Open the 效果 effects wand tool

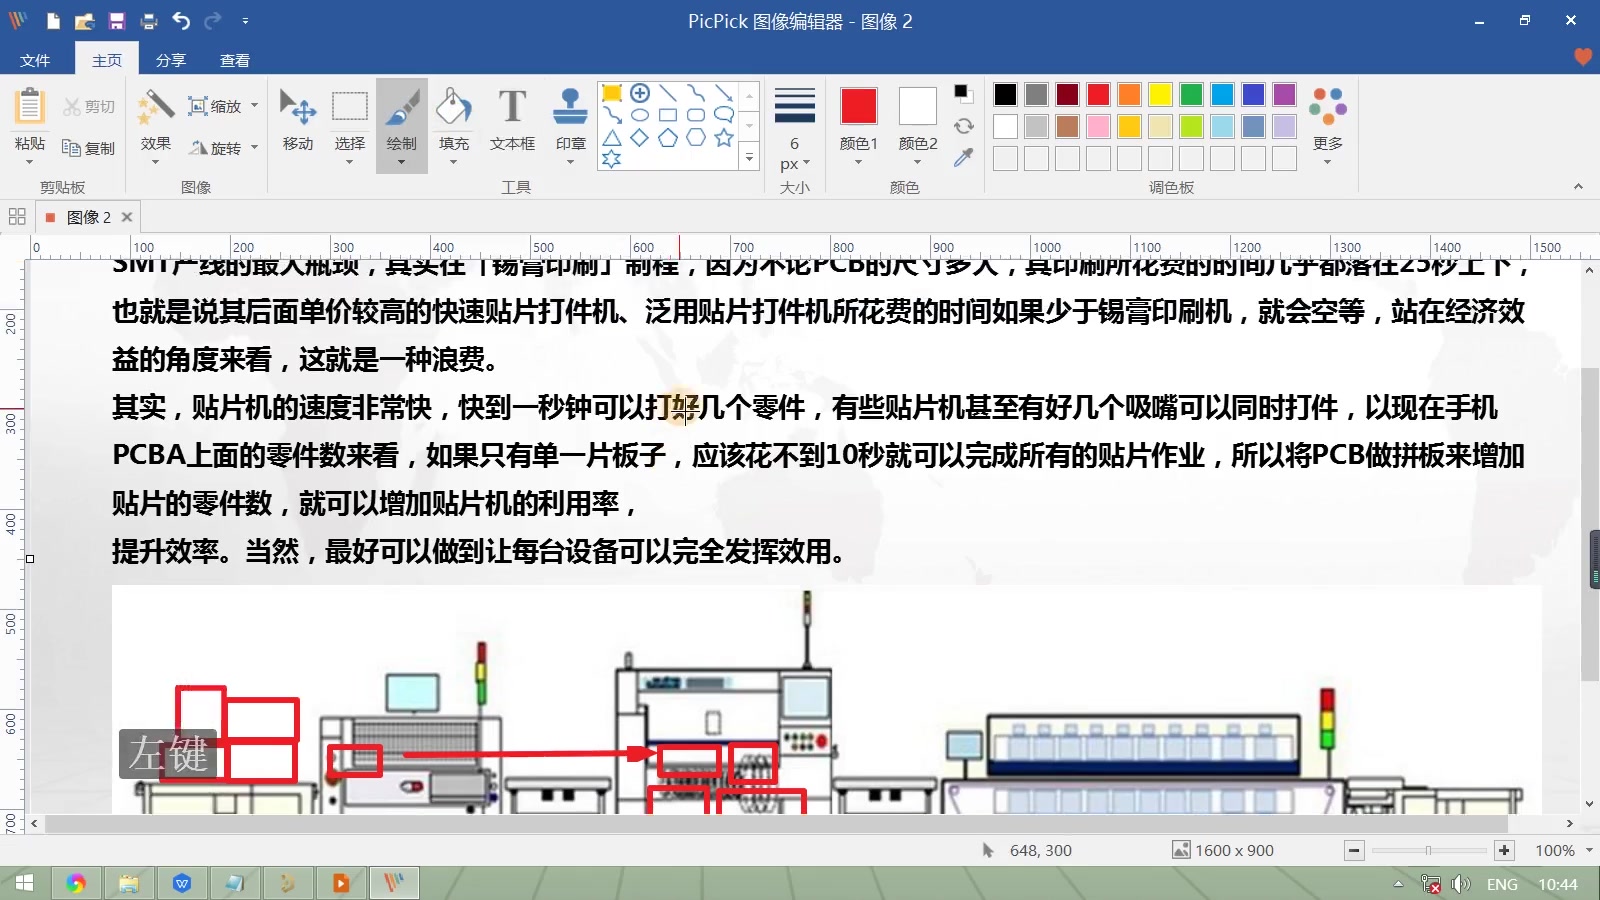pos(156,106)
